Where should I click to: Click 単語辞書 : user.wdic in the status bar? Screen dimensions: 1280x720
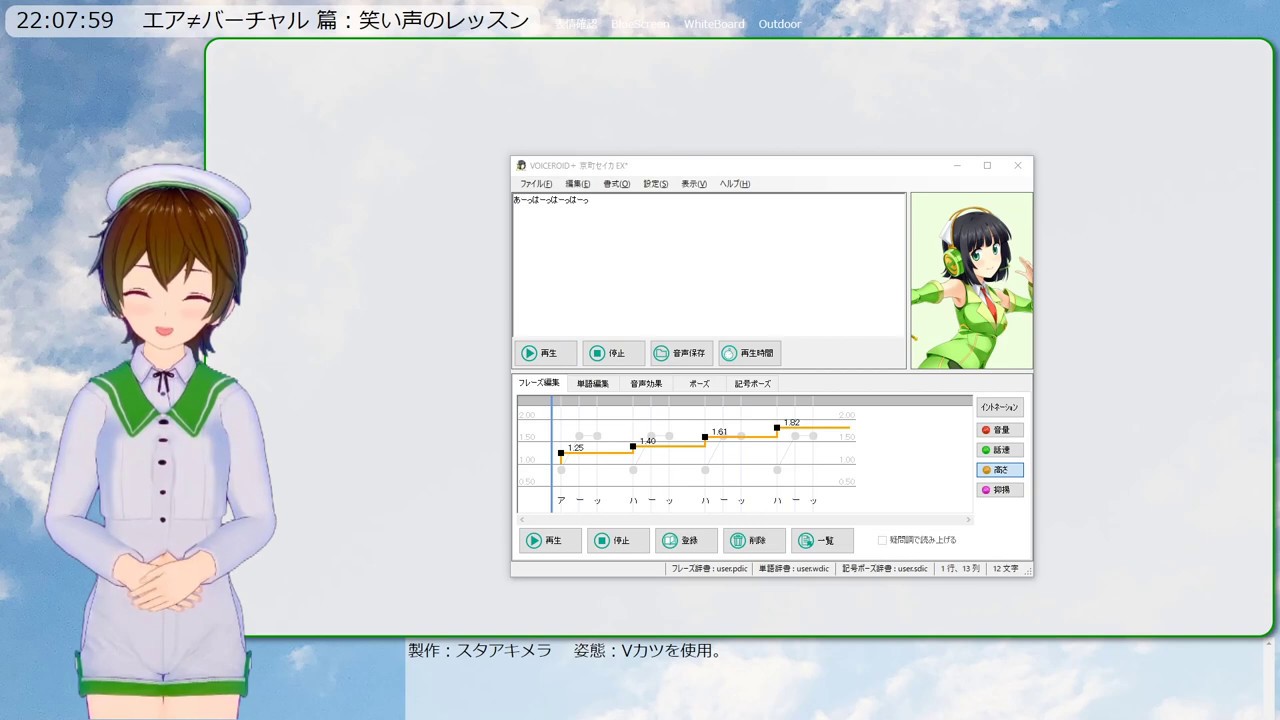click(794, 568)
